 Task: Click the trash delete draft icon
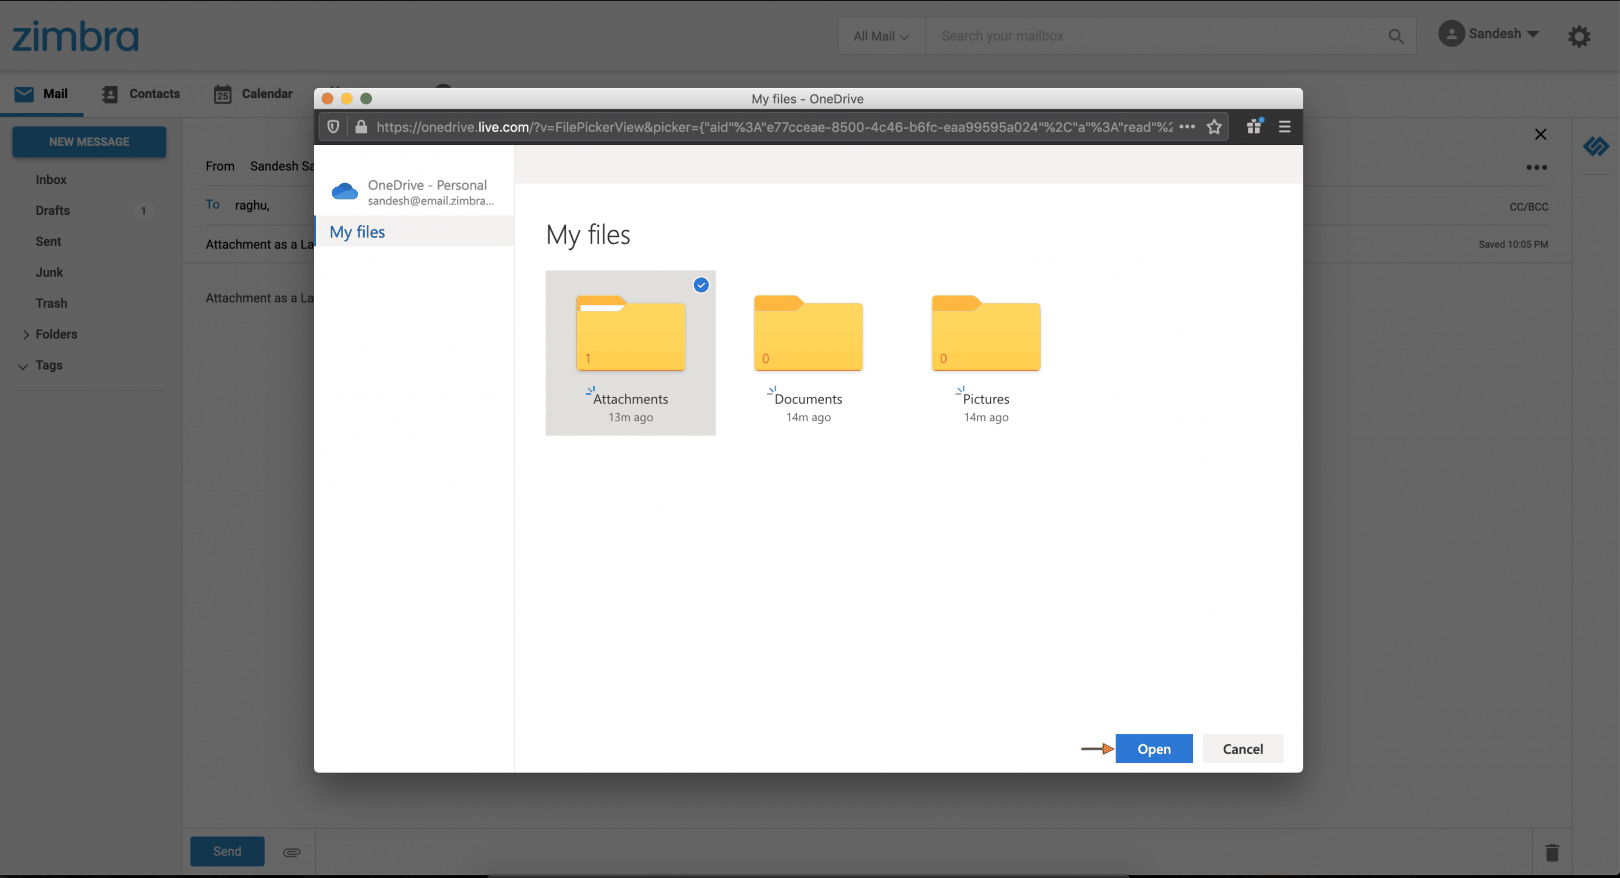pos(1552,853)
